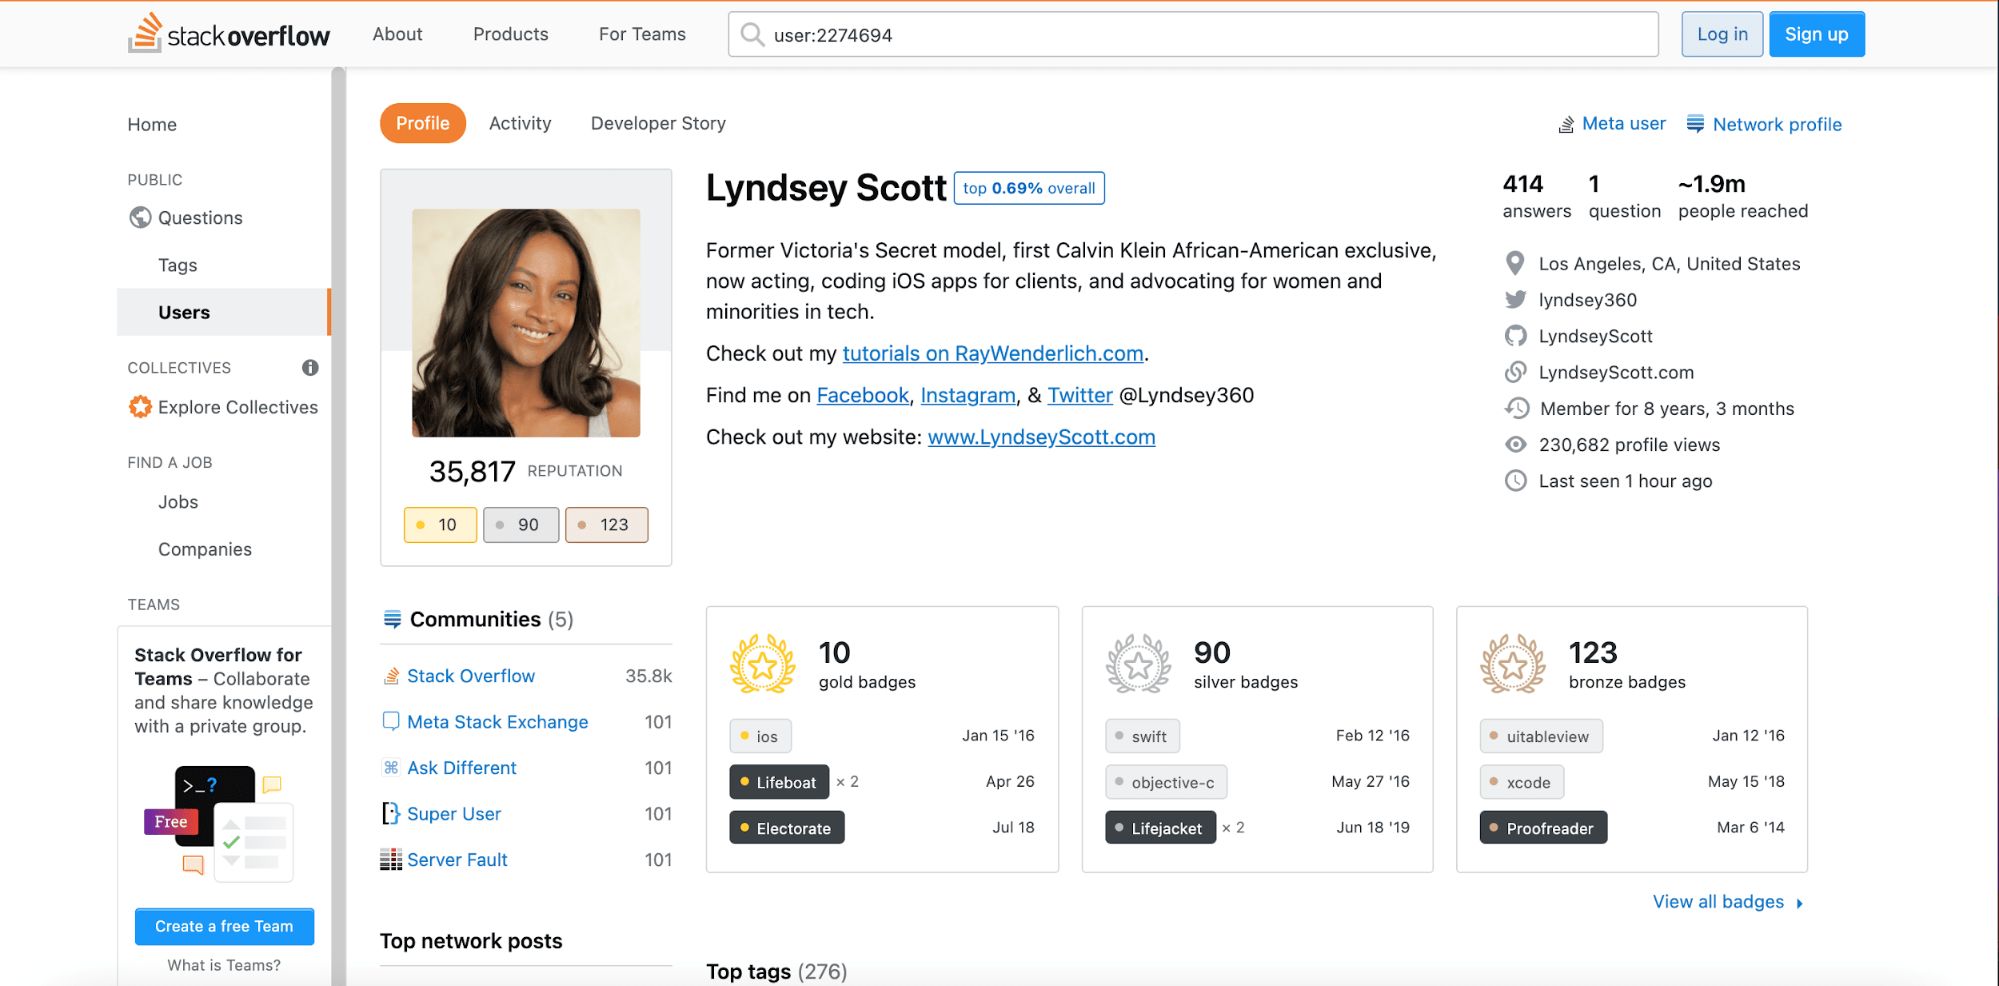Click the Collectives info icon
The image size is (1999, 986).
tap(310, 368)
